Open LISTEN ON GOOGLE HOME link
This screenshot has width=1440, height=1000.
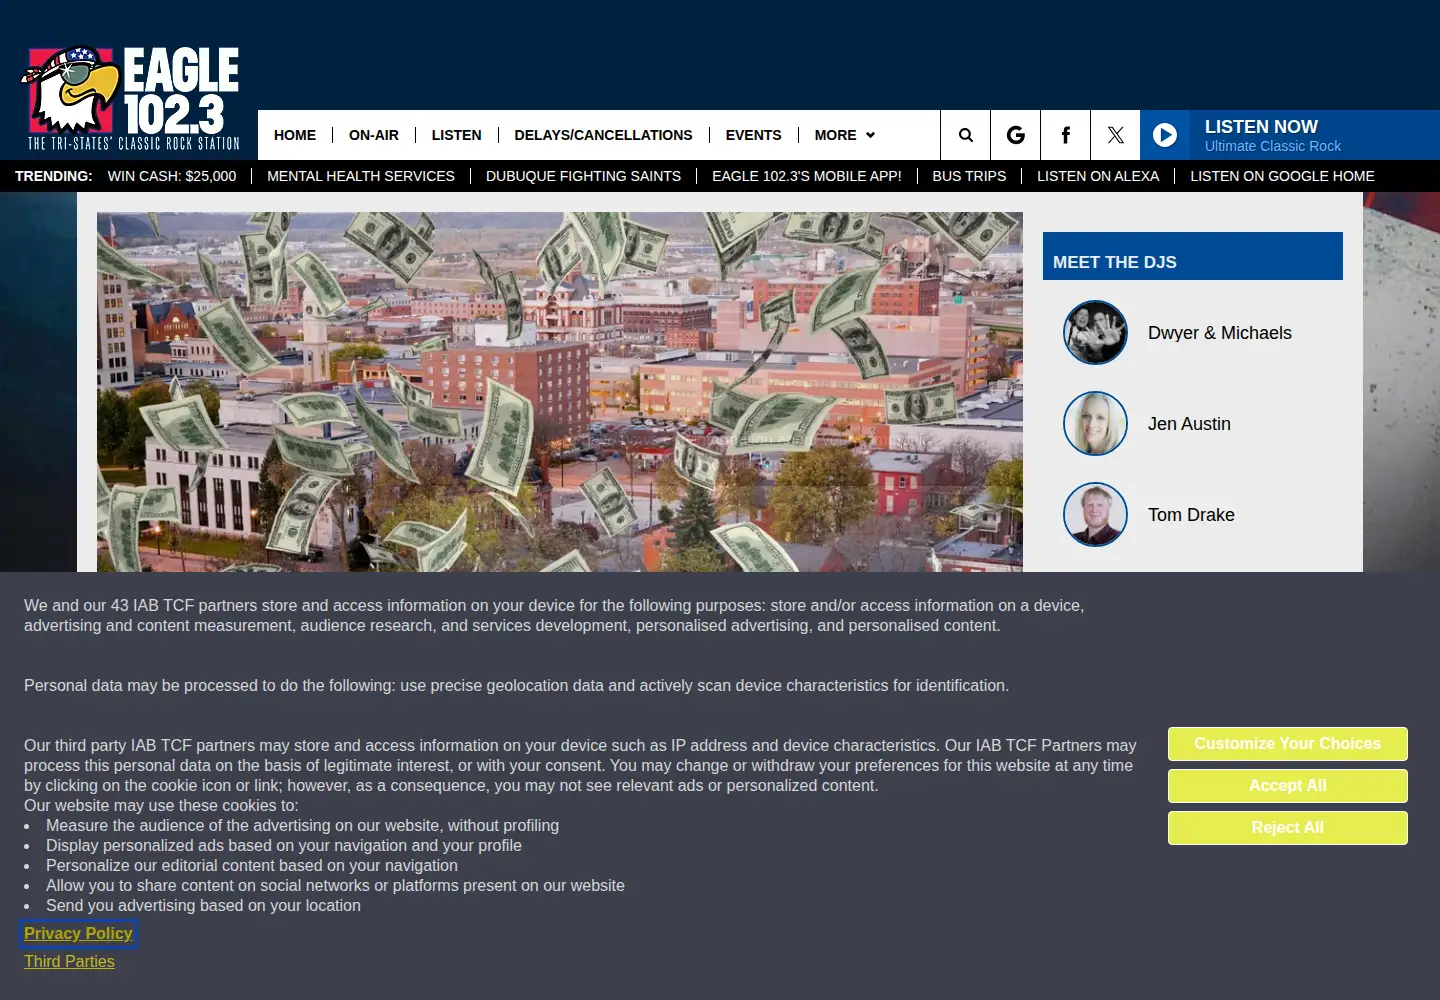[1282, 176]
